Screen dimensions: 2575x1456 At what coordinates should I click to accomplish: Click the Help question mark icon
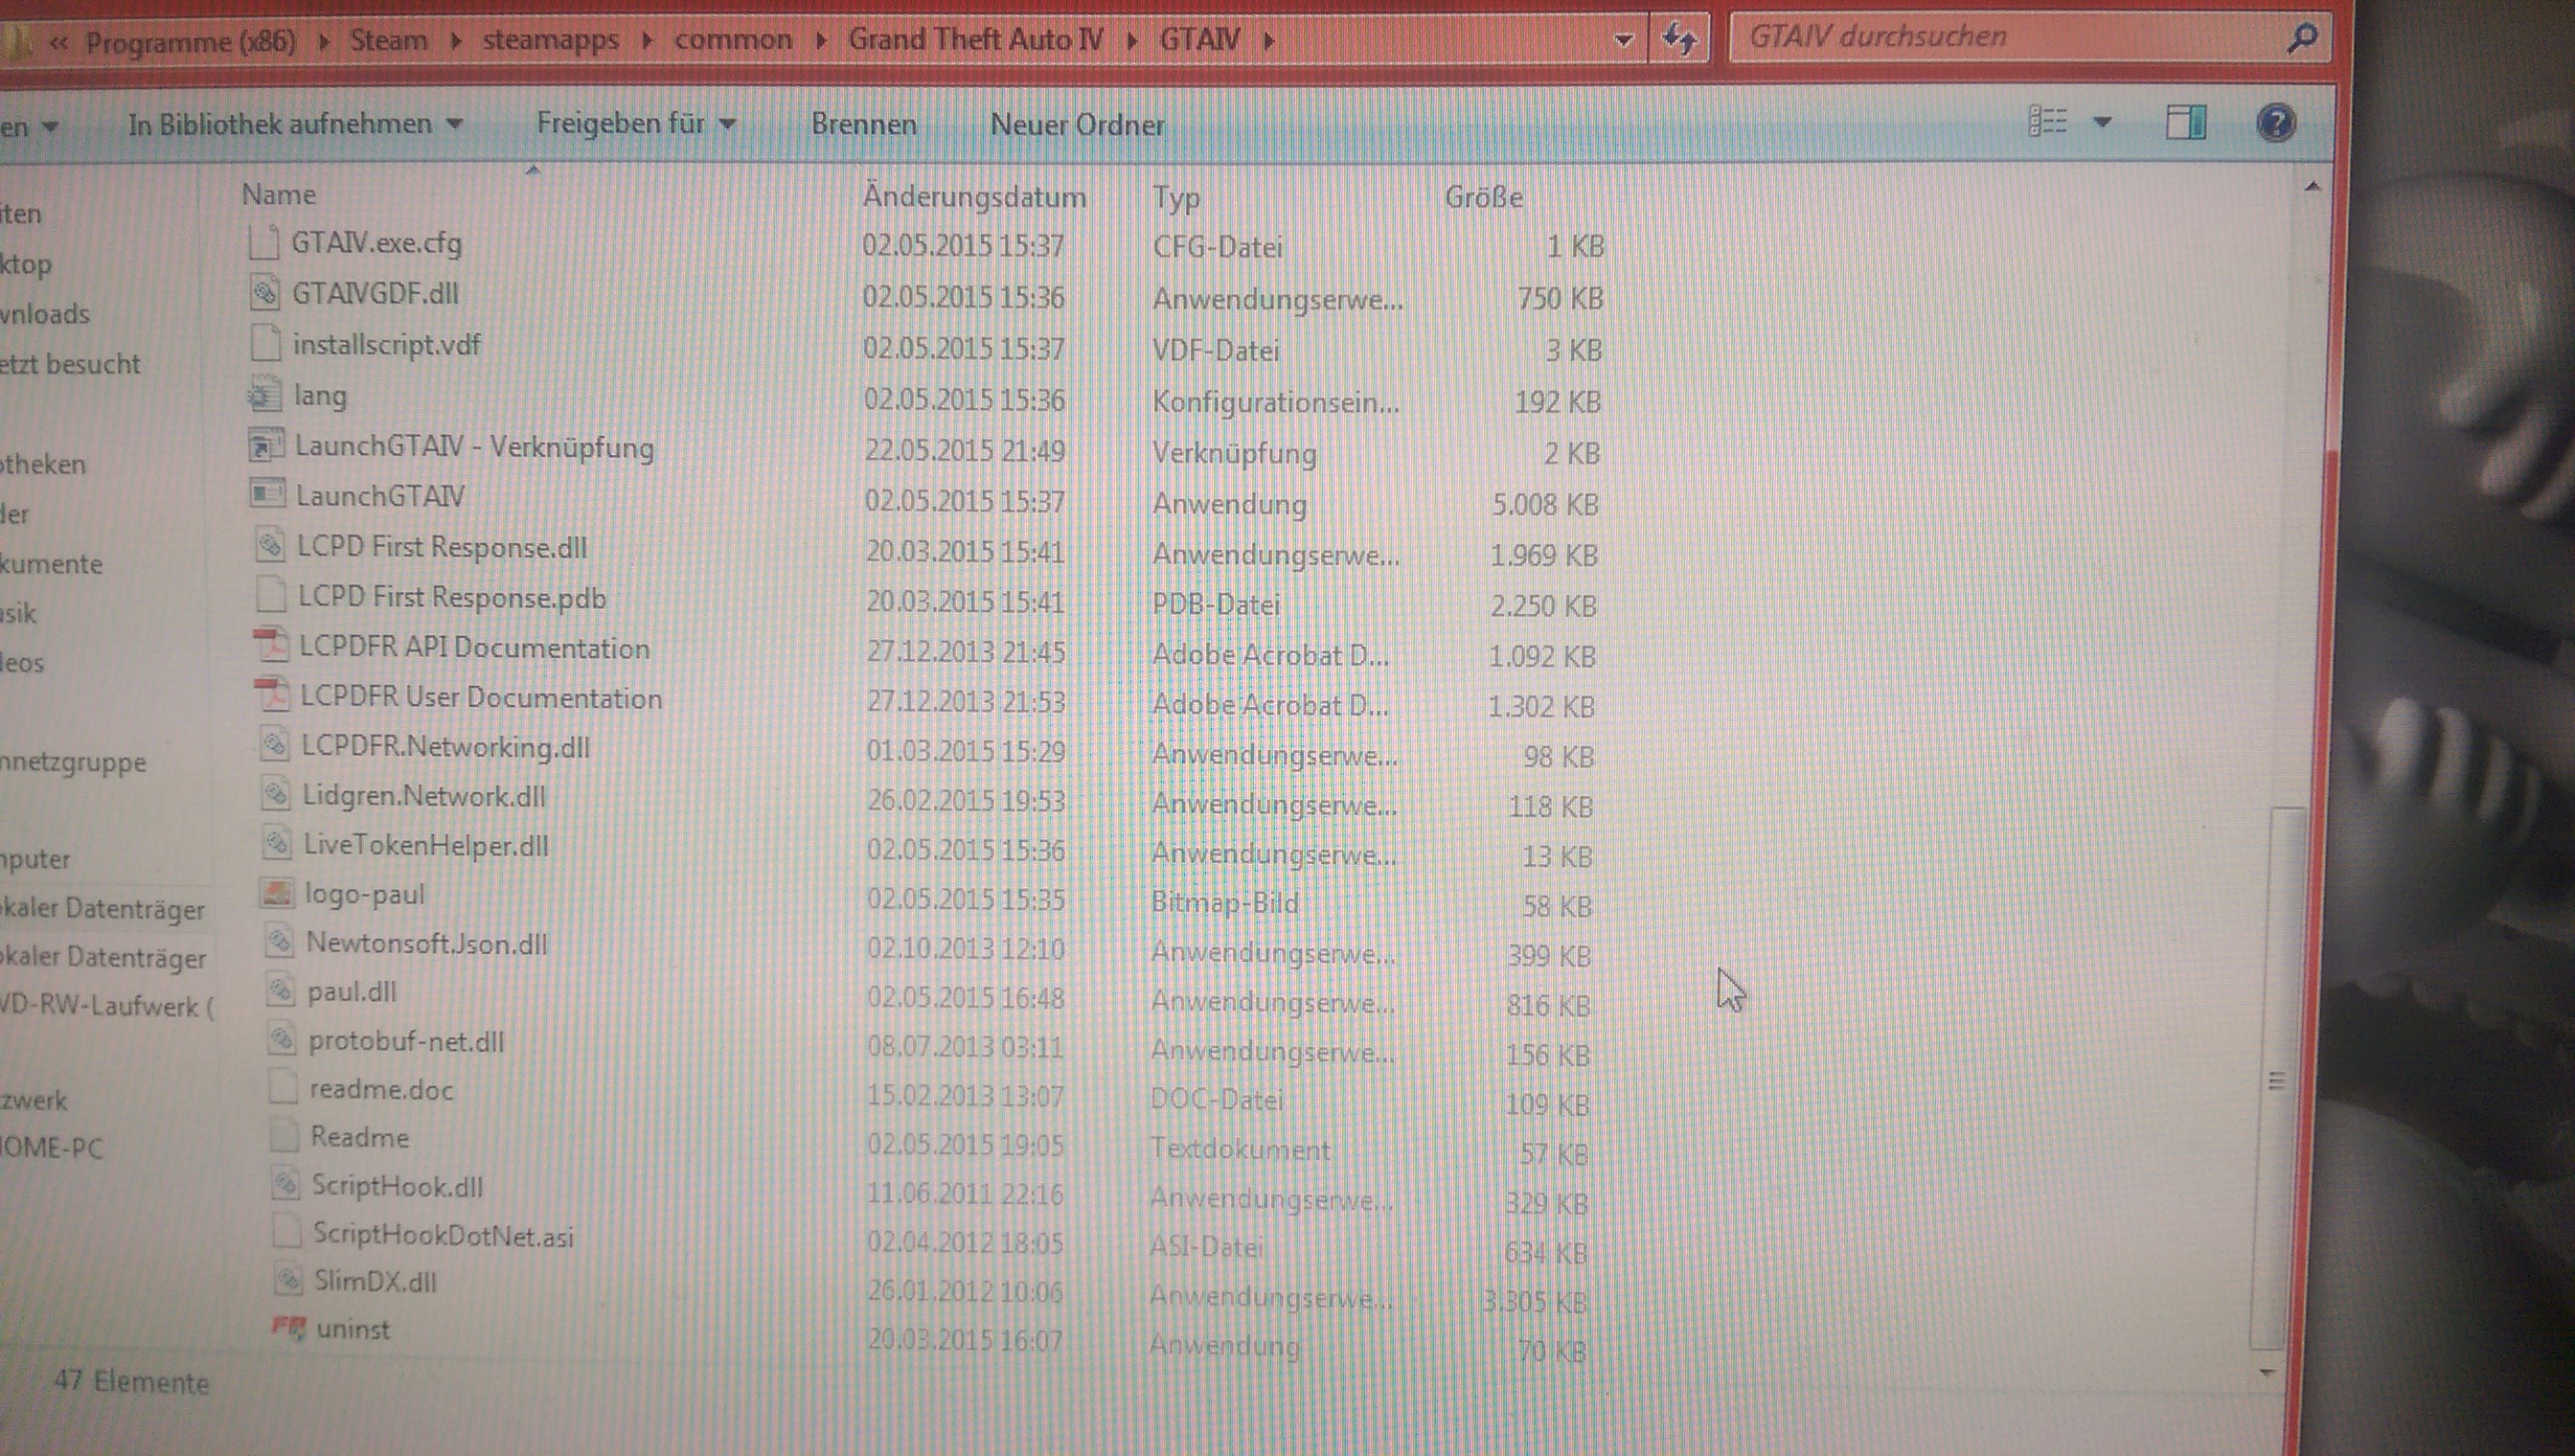2275,124
